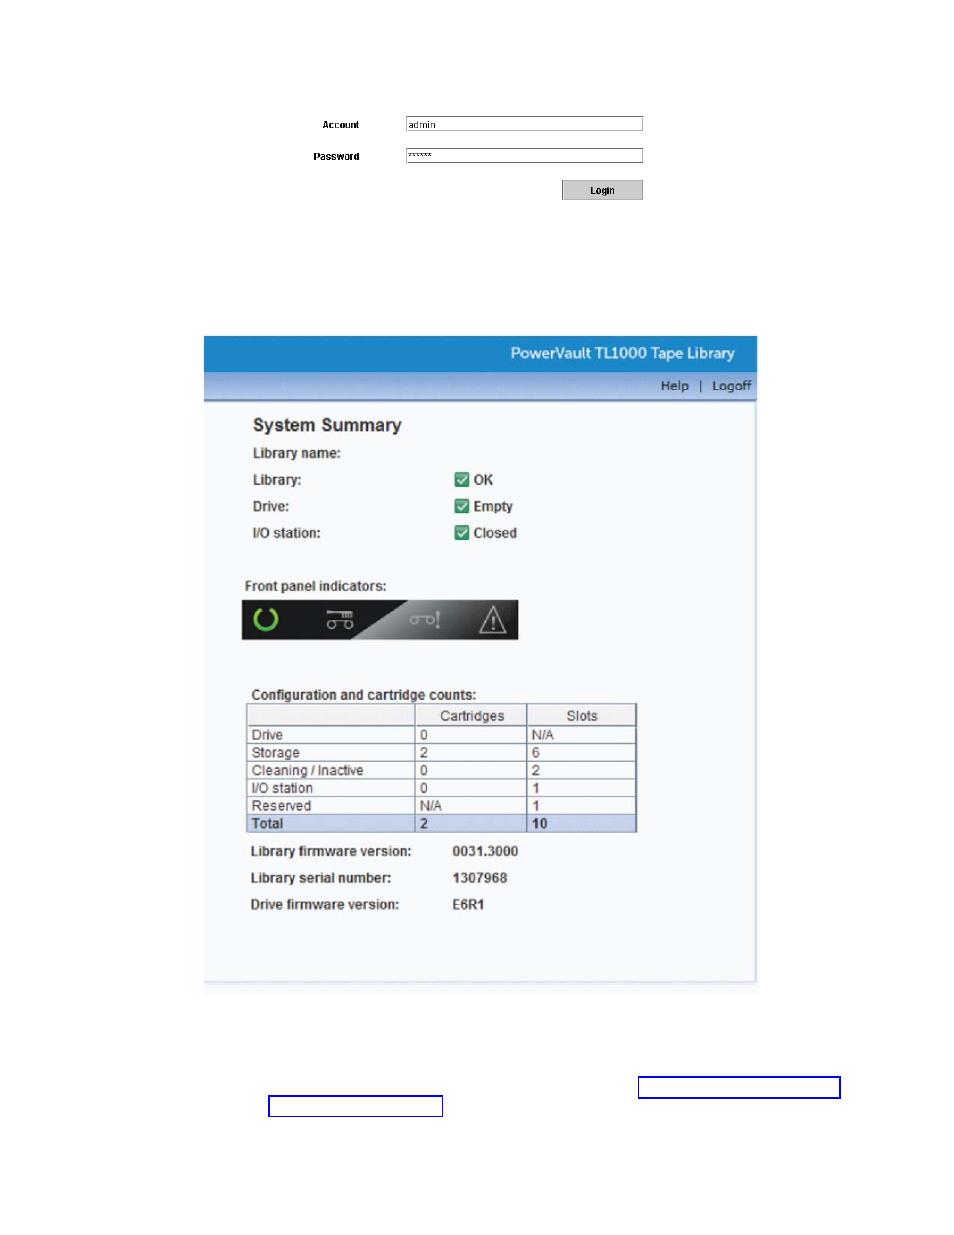This screenshot has height=1235, width=954.
Task: Select the Total row label
Action: [267, 824]
